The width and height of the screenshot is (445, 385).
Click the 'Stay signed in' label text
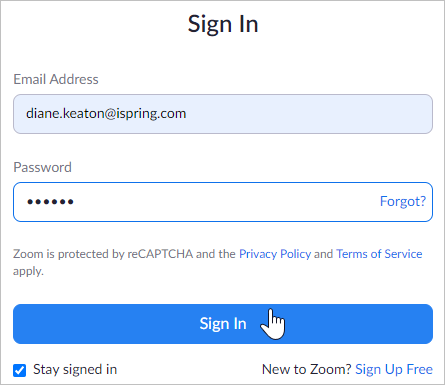pos(75,369)
